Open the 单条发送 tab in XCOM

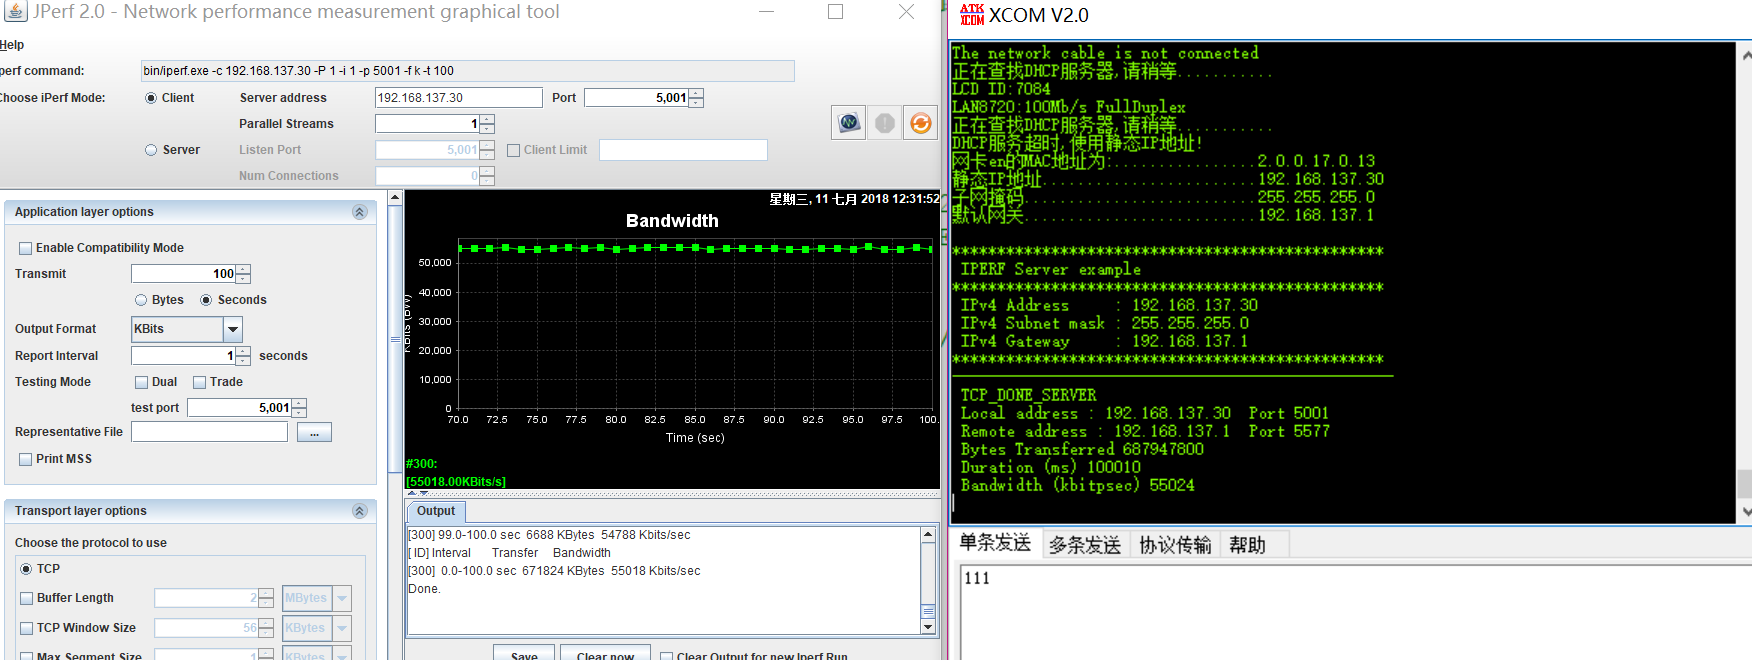click(x=995, y=543)
